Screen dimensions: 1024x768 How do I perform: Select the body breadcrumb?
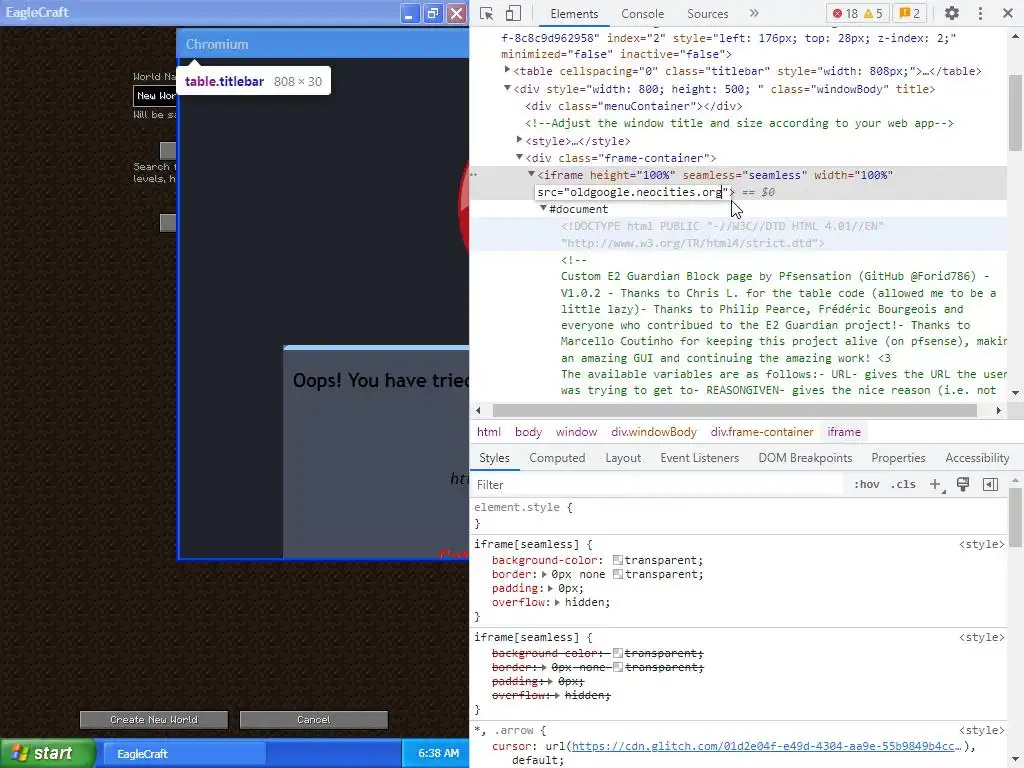[528, 432]
